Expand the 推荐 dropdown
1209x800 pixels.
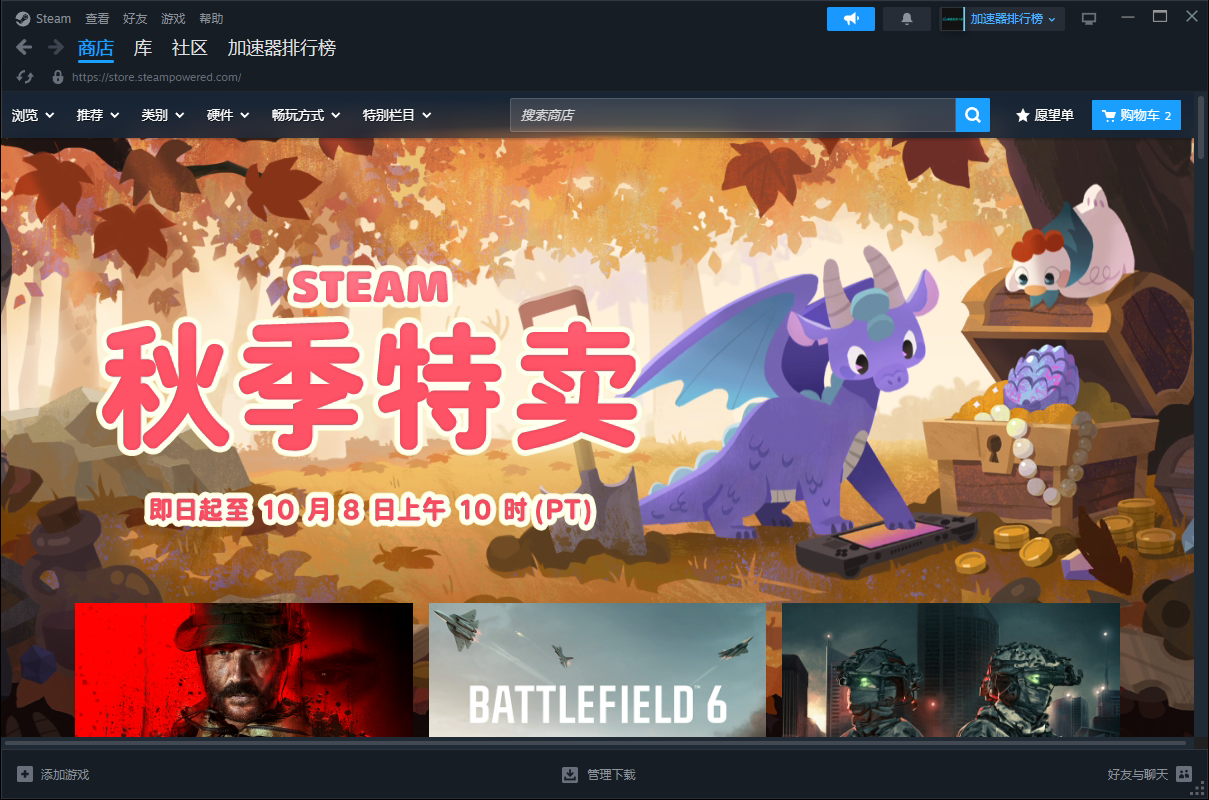pos(98,115)
